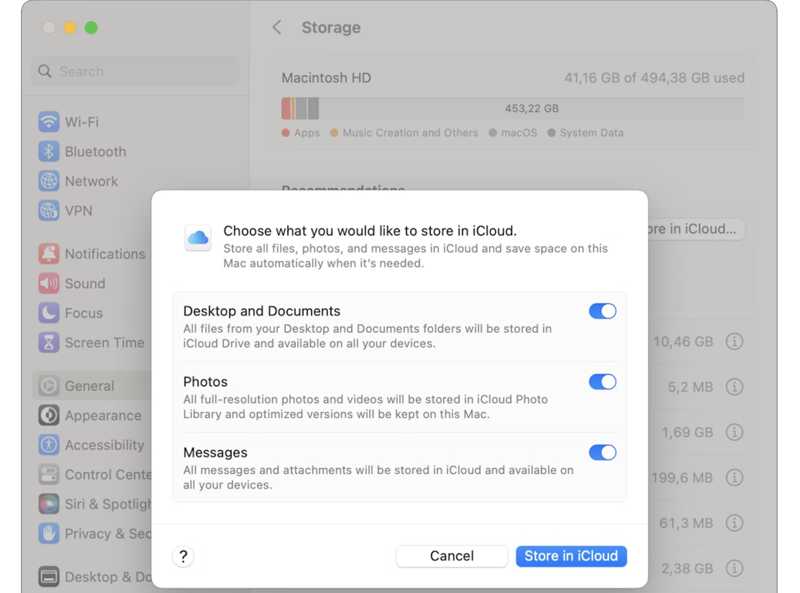Go back using the Storage chevron
The image size is (800, 593).
pyautogui.click(x=277, y=28)
